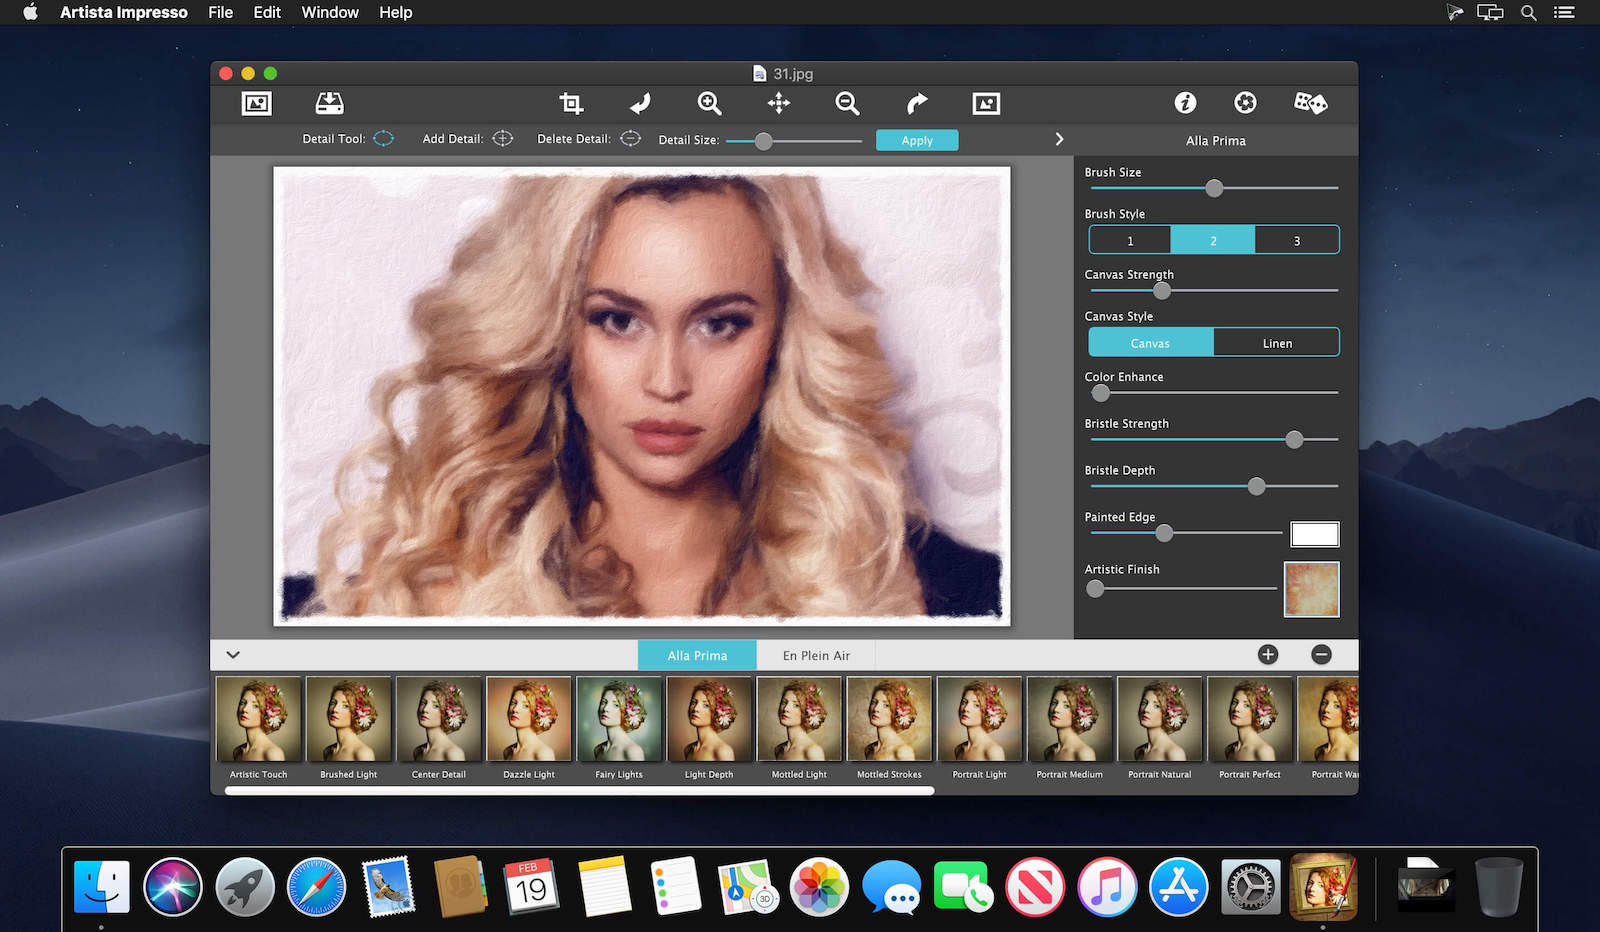Select Brush Style 3
1600x932 pixels.
1297,240
